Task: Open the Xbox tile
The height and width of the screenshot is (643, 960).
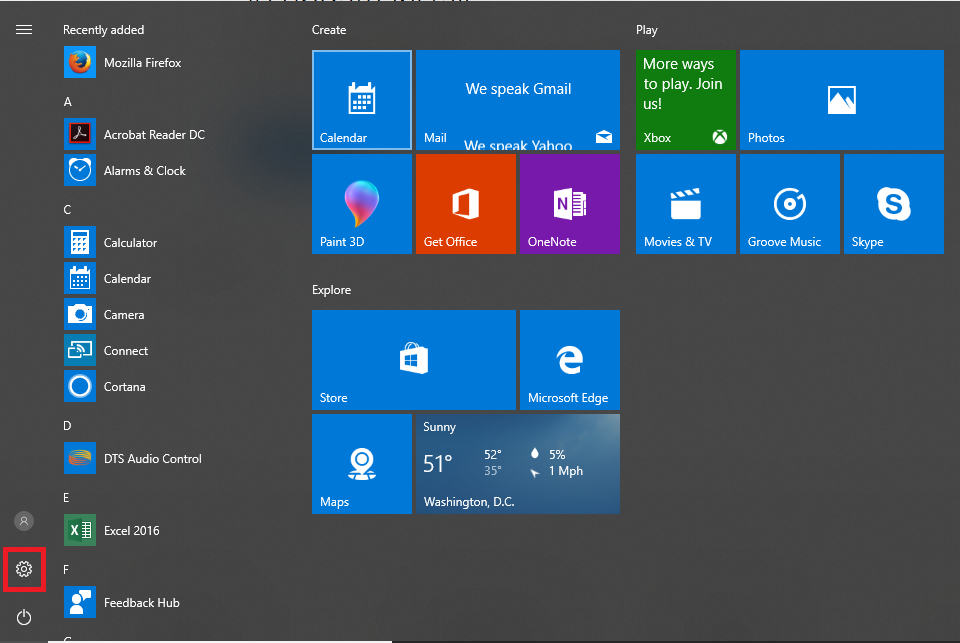Action: 686,100
